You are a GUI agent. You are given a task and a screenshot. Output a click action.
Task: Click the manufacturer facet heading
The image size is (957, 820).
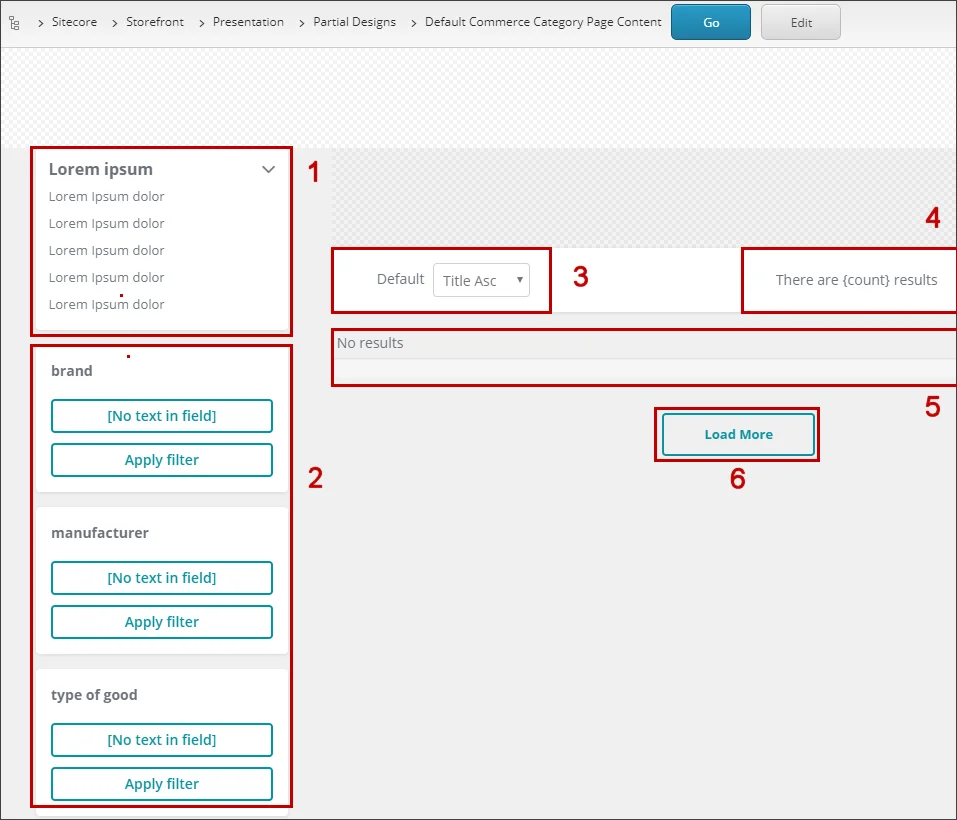pos(100,533)
